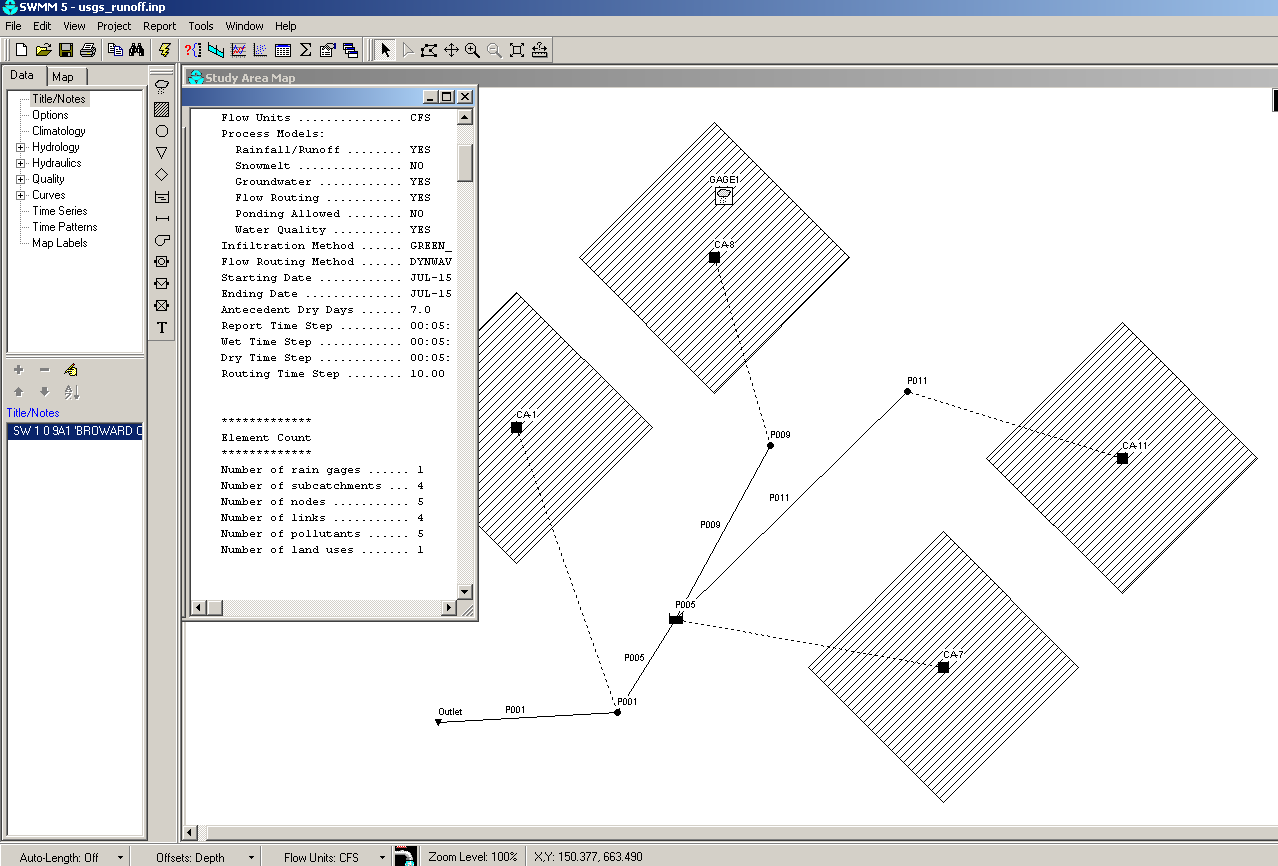The height and width of the screenshot is (866, 1278).
Task: Expand the Curves tree node
Action: coord(20,195)
